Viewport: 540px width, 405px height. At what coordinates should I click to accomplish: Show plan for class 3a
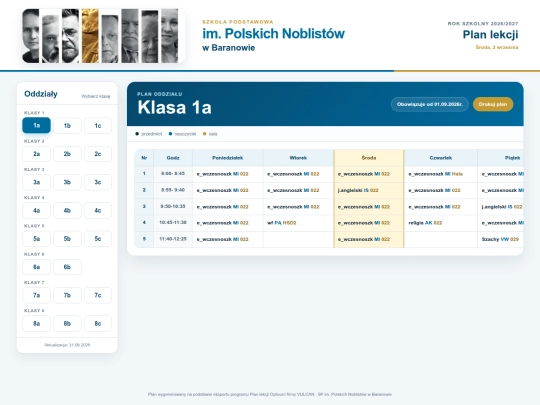click(36, 182)
